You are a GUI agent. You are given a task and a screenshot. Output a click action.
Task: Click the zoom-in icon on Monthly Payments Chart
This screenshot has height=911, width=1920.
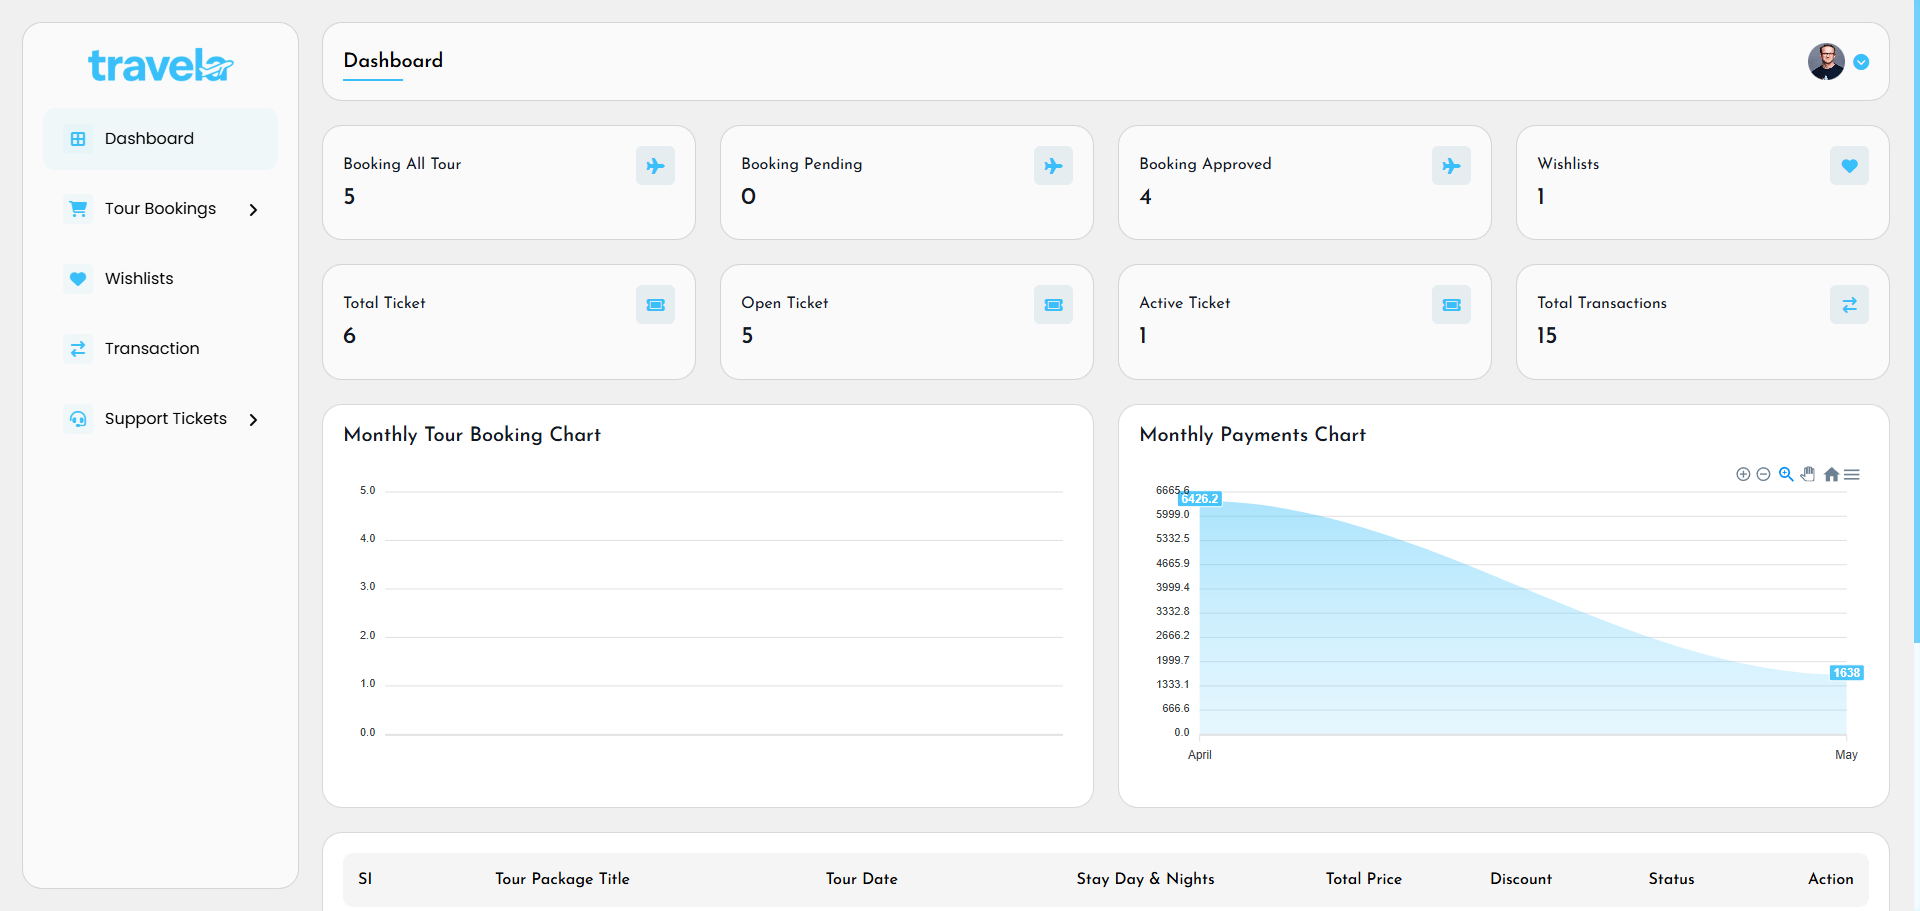[1743, 474]
